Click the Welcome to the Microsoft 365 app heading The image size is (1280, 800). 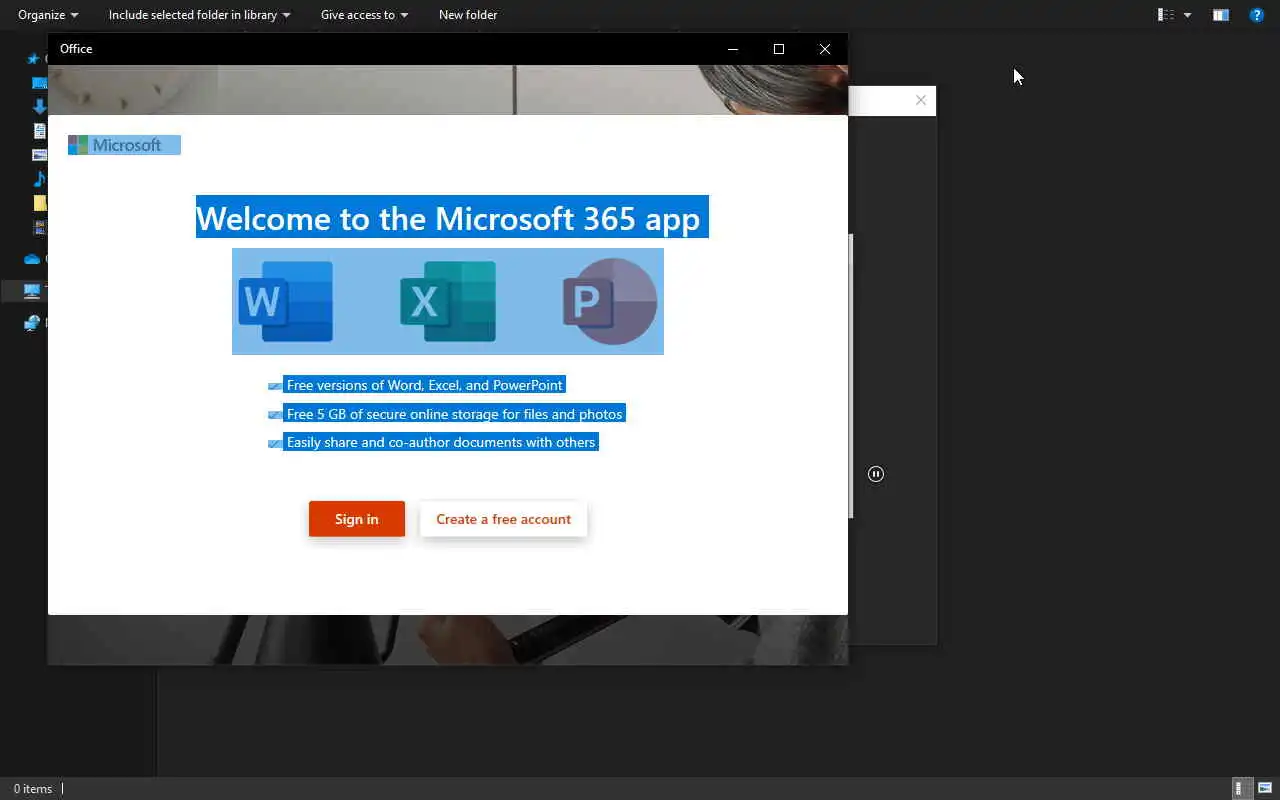pos(452,217)
